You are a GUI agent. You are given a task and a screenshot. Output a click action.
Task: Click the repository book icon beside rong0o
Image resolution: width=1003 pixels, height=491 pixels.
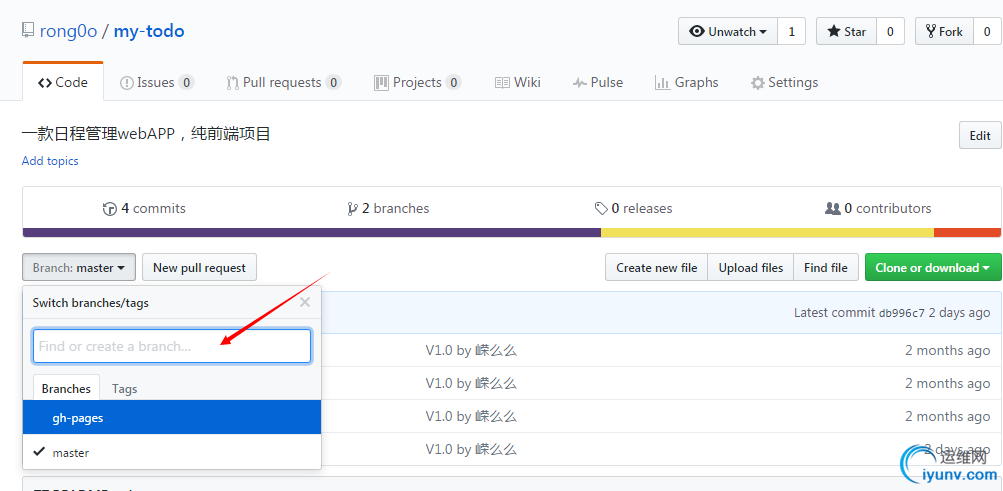[28, 31]
